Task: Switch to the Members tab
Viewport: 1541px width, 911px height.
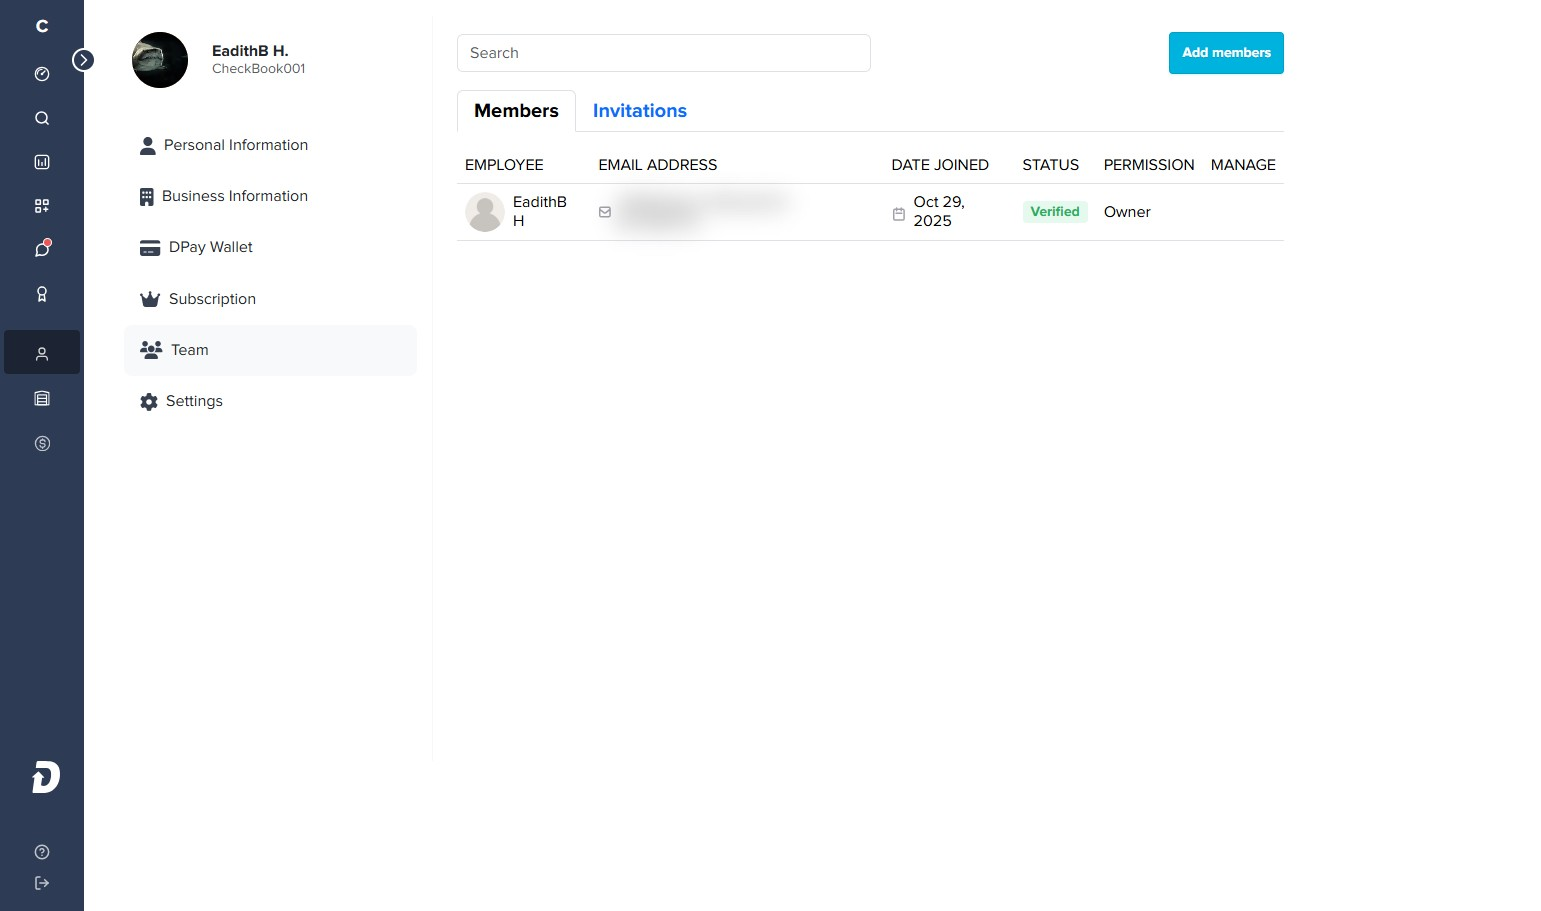Action: [516, 111]
